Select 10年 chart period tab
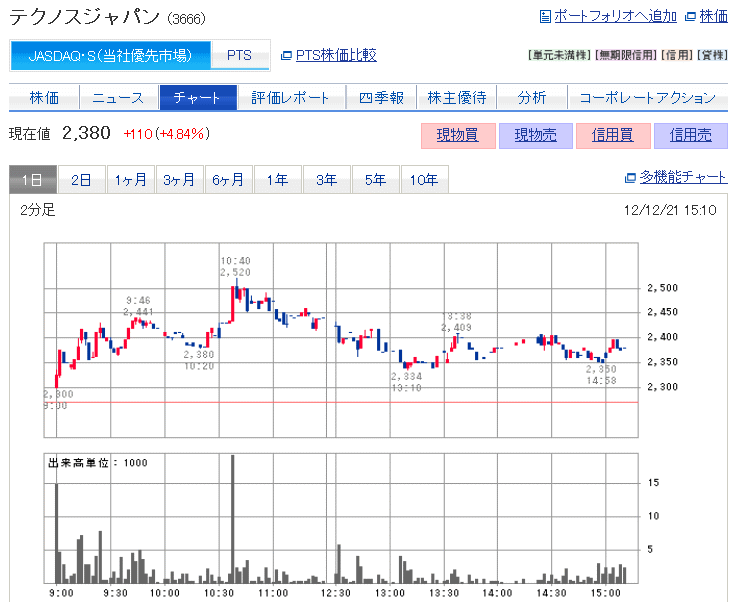Image resolution: width=734 pixels, height=602 pixels. pos(425,179)
